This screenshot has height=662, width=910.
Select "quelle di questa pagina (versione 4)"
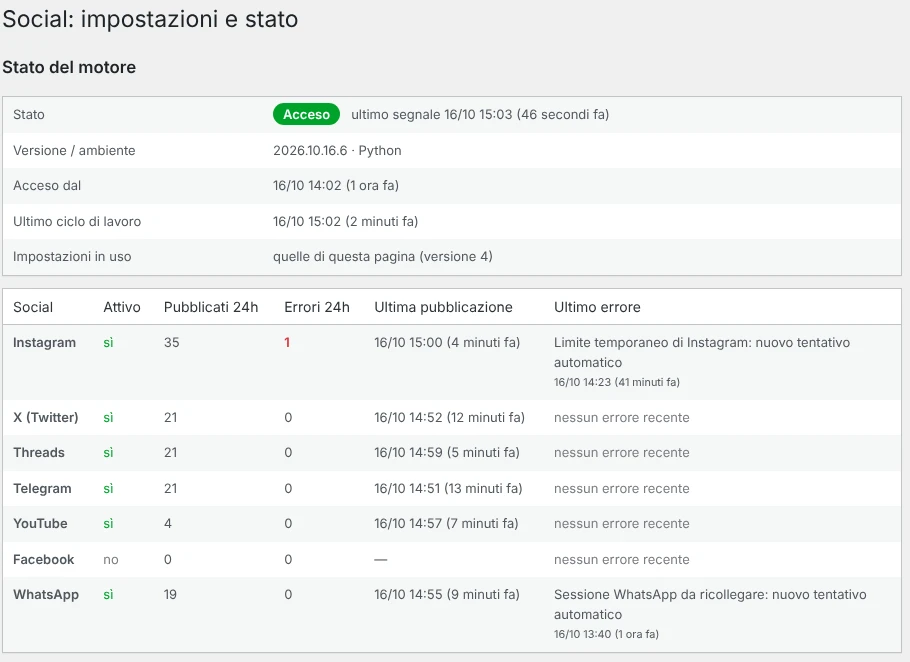(382, 256)
